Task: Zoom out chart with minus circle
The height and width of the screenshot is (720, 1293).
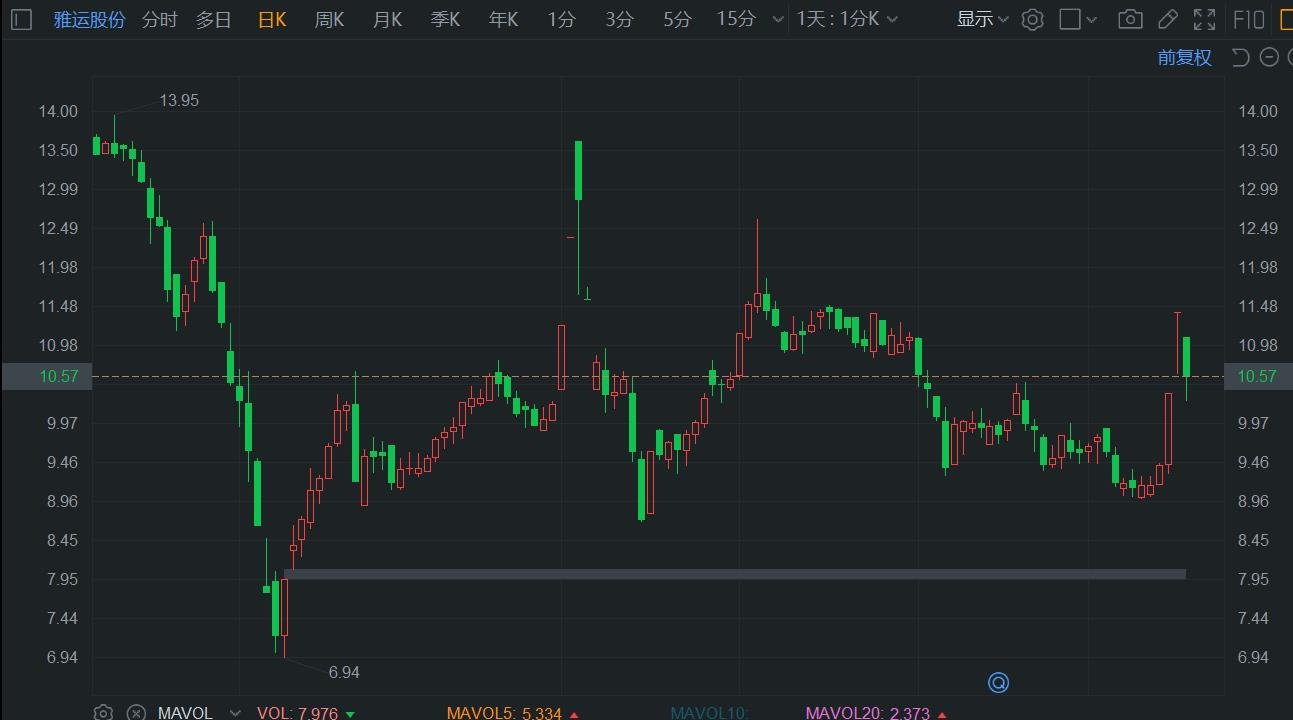Action: point(1269,57)
